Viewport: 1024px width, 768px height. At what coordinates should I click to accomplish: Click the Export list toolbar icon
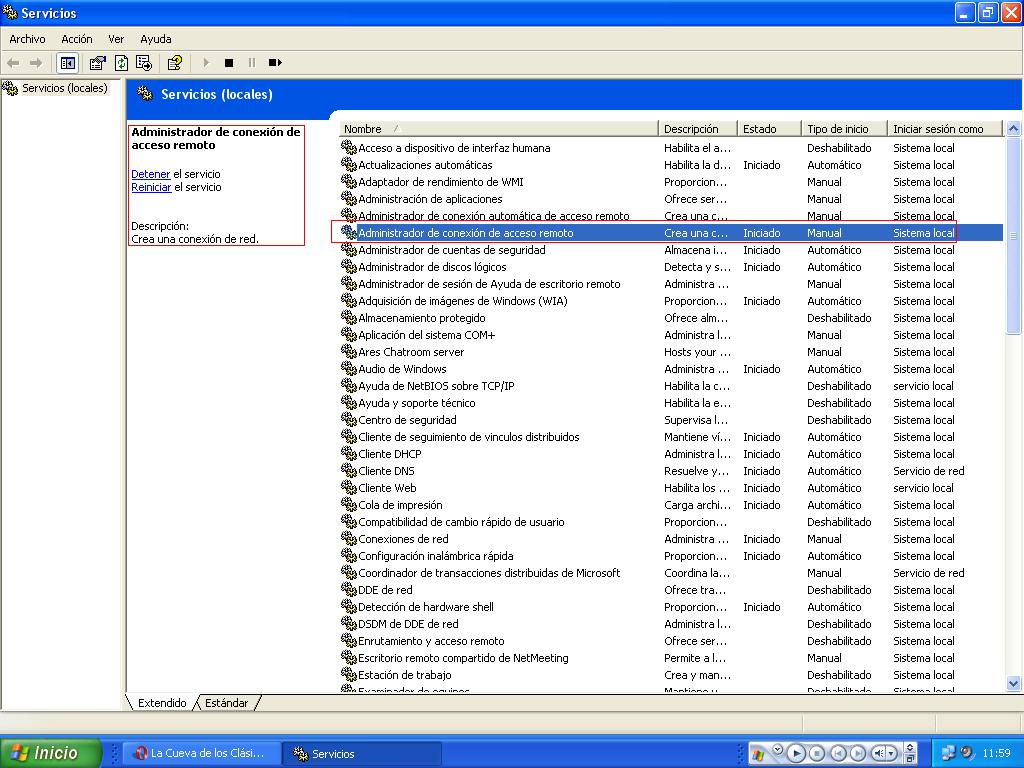[x=144, y=63]
